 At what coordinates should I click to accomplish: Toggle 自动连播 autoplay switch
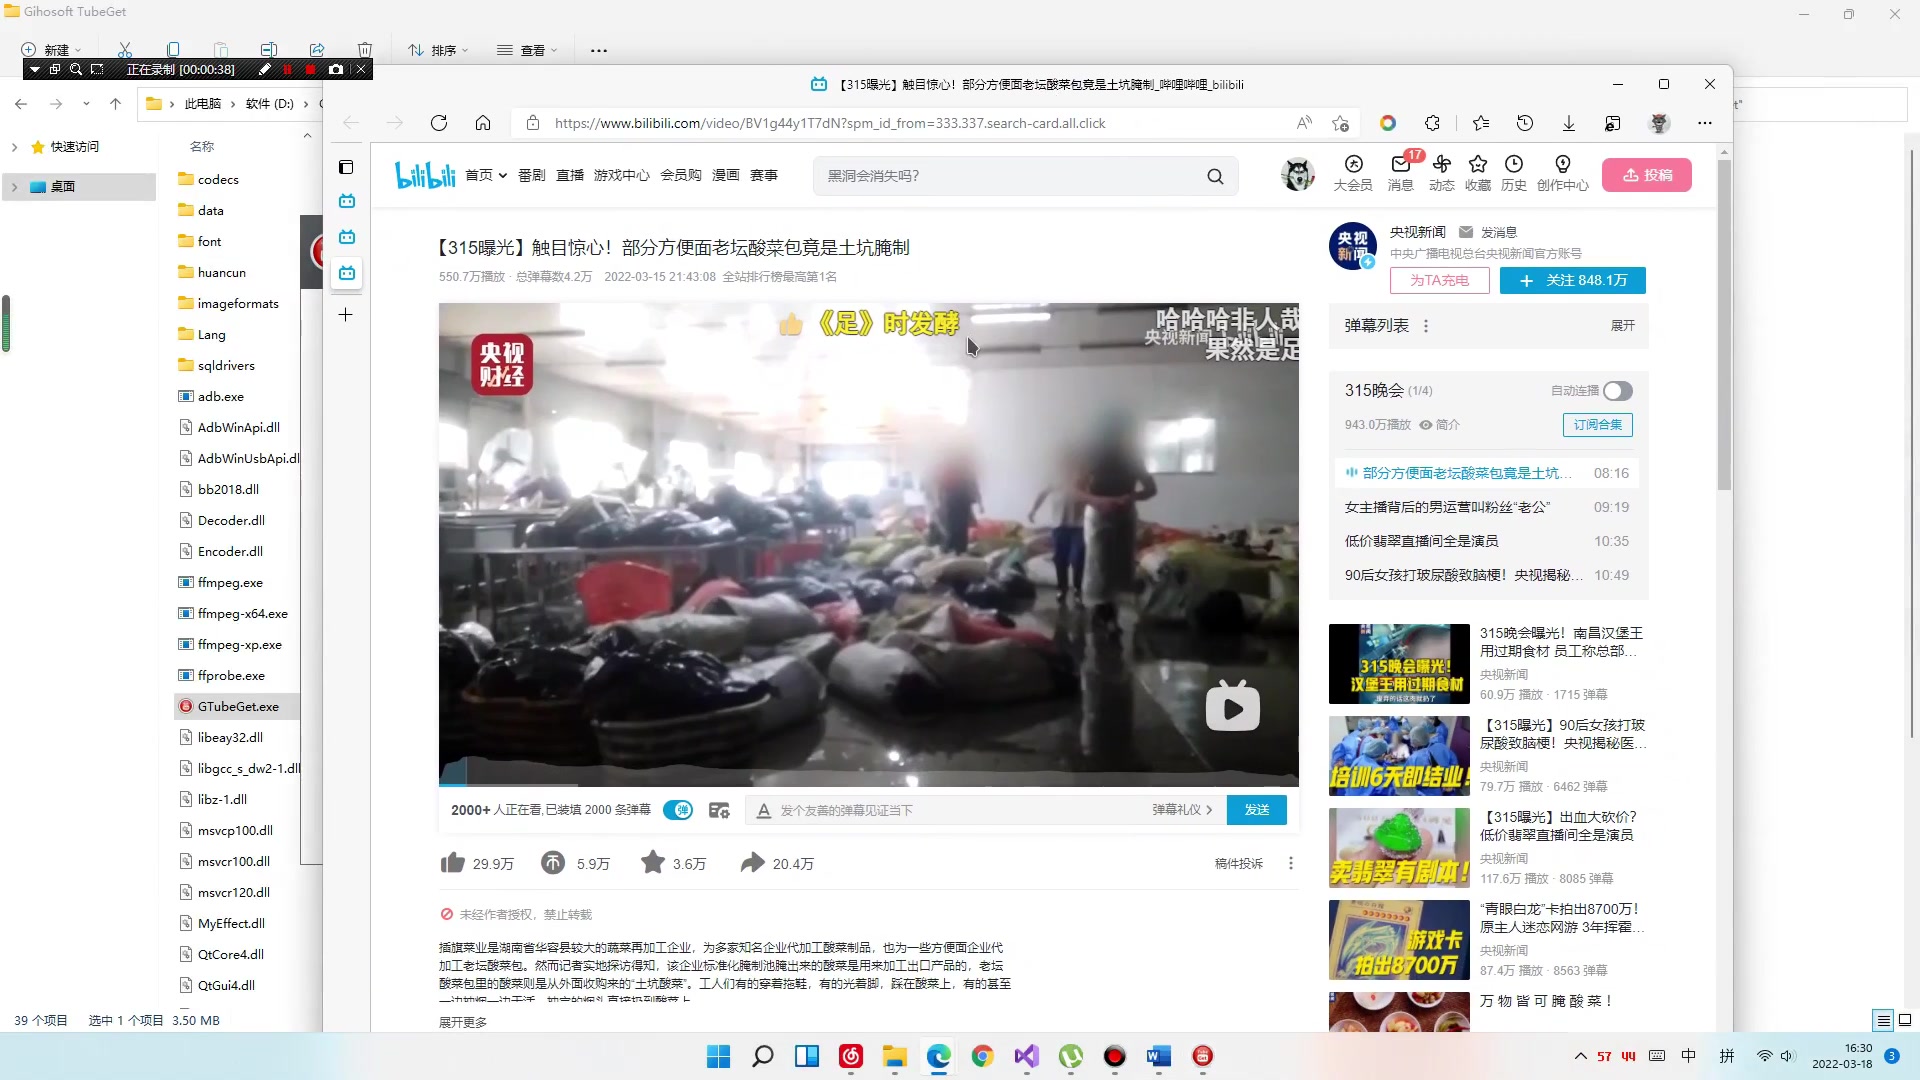click(x=1618, y=391)
